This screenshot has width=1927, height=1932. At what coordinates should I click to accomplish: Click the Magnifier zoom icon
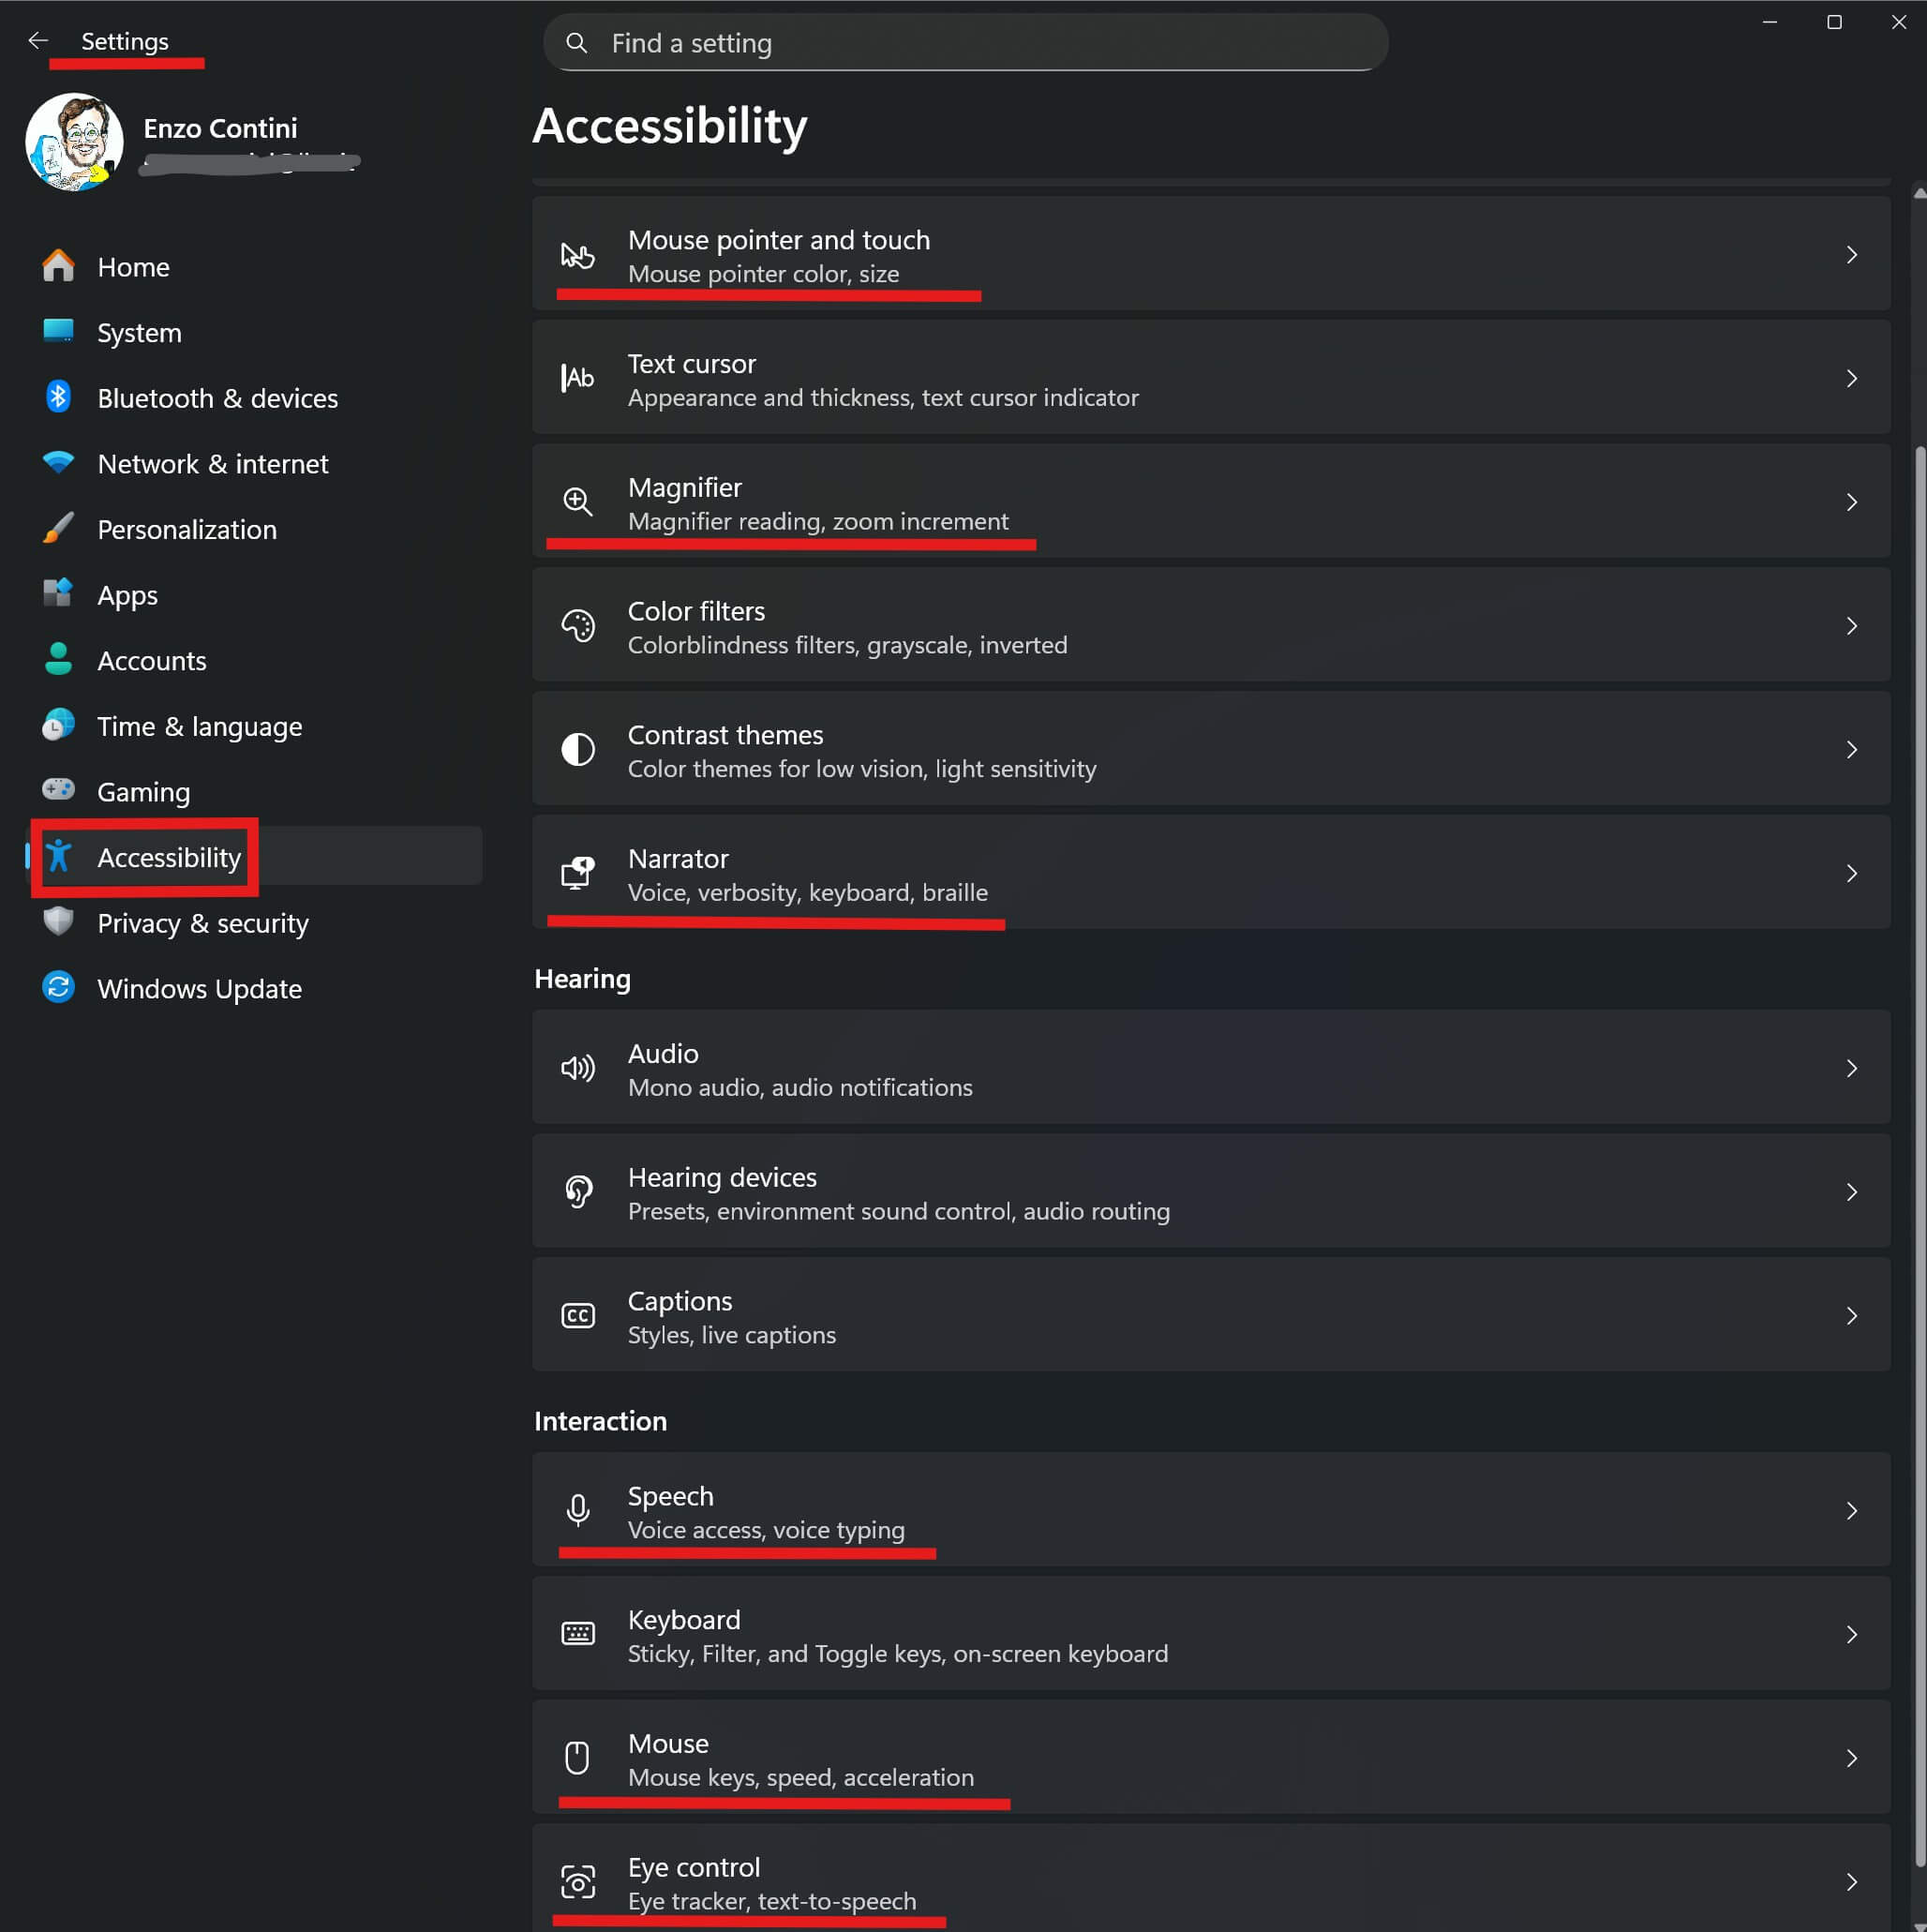click(x=578, y=502)
